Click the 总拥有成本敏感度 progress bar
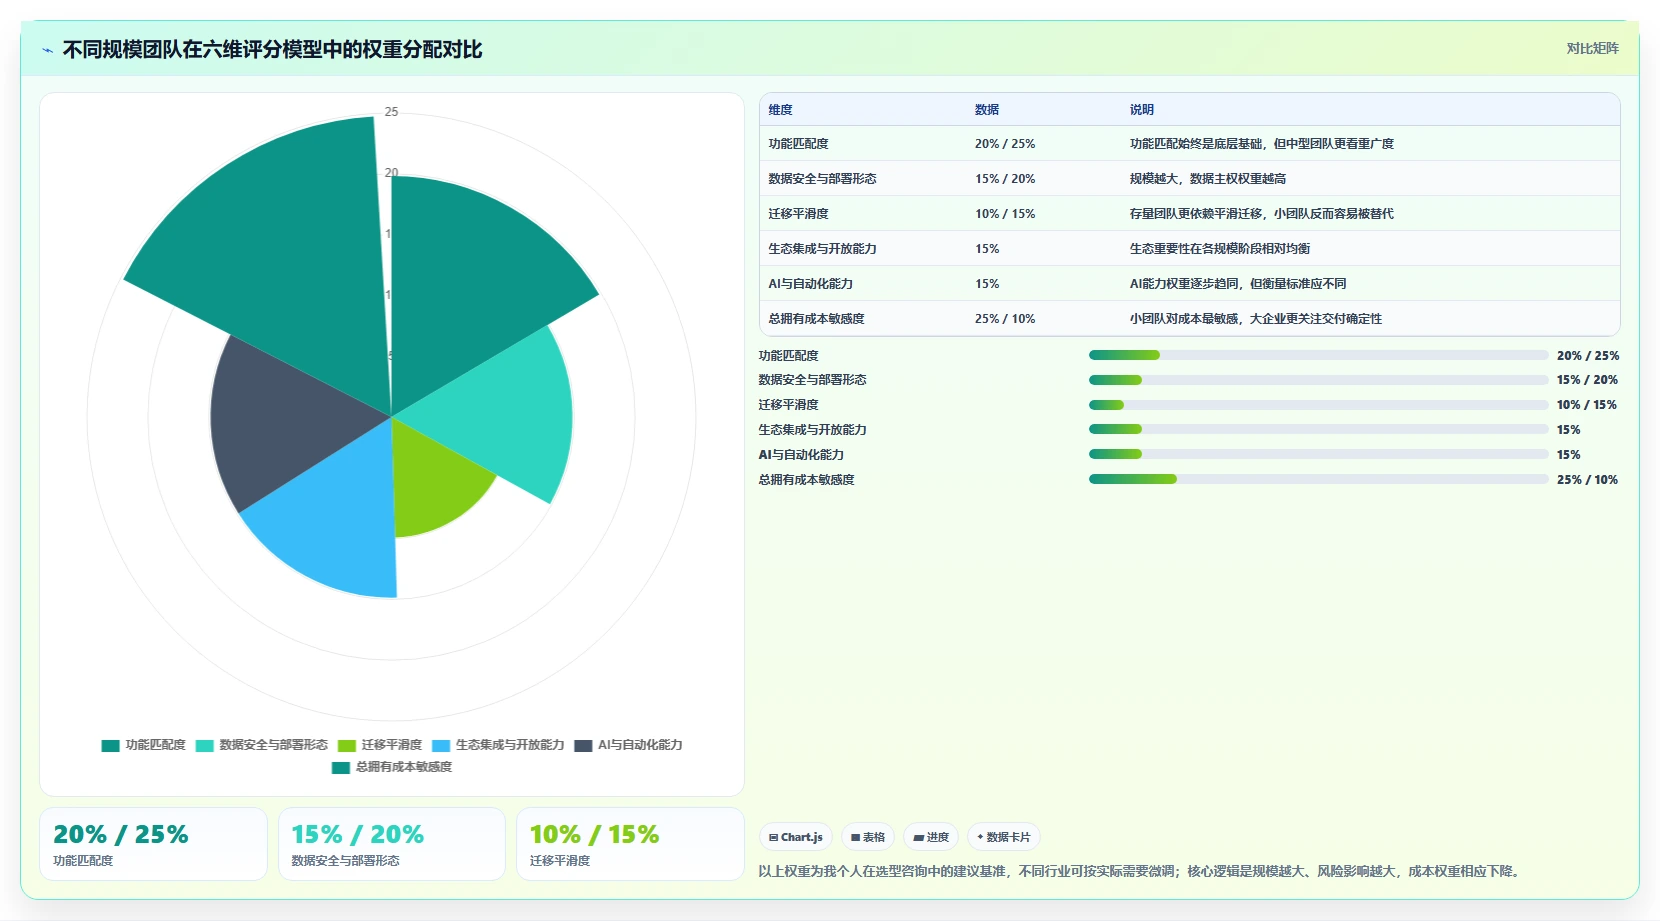 [1318, 479]
